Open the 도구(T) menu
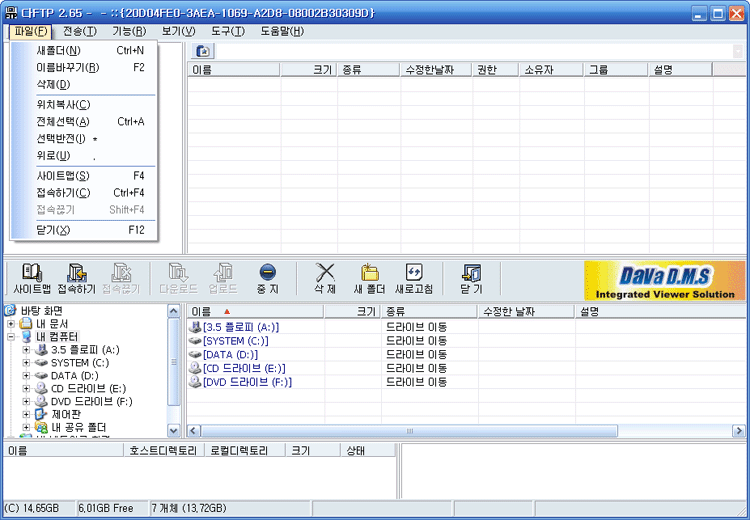Image resolution: width=750 pixels, height=520 pixels. [227, 31]
